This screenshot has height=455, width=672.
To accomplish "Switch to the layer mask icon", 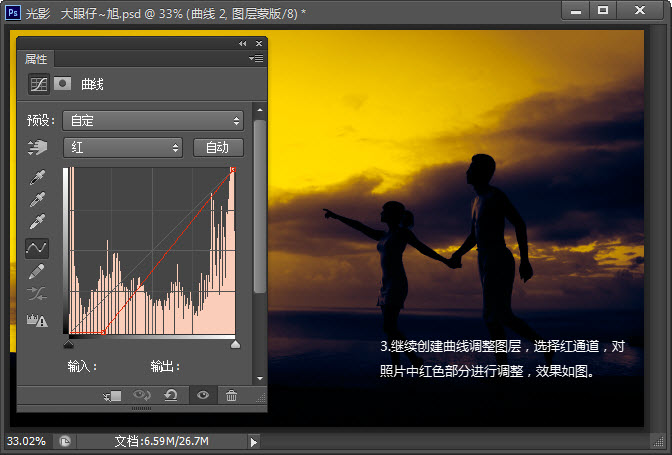I will 62,83.
